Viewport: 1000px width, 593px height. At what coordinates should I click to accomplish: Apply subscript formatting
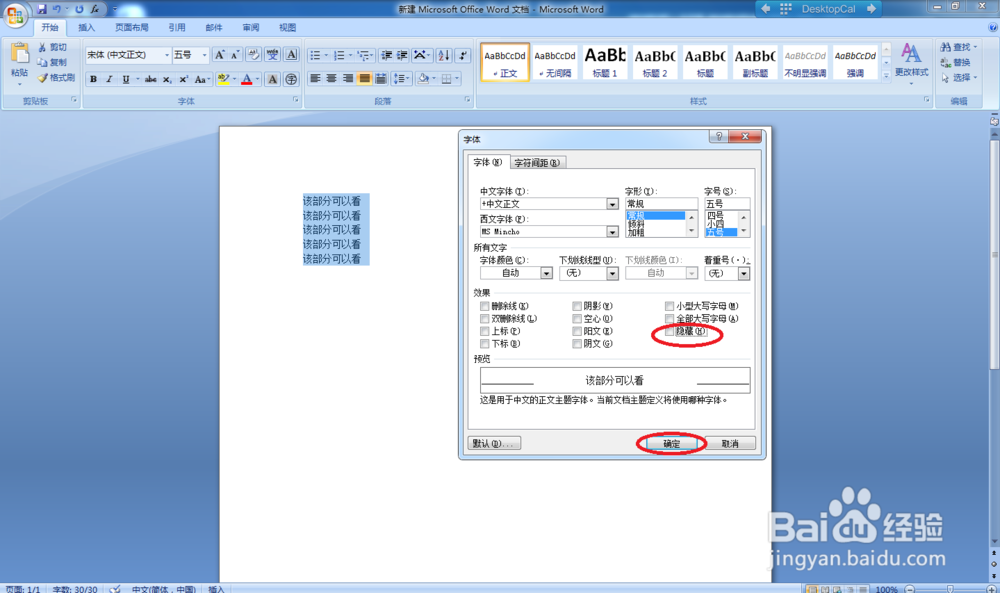point(166,79)
